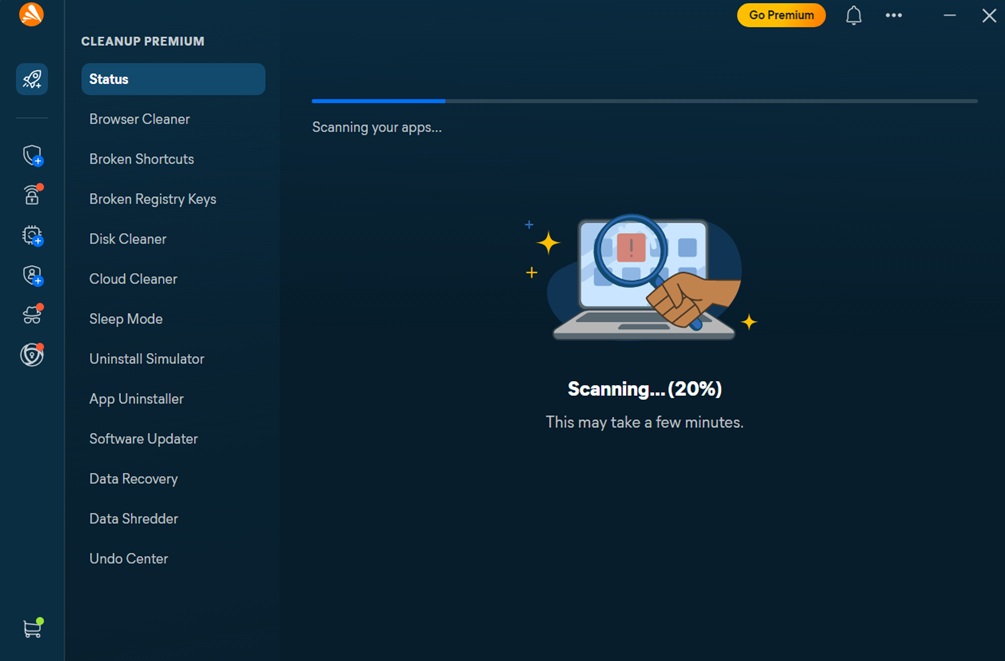
Task: Click the laptop magnifier scanning illustration
Action: click(641, 278)
